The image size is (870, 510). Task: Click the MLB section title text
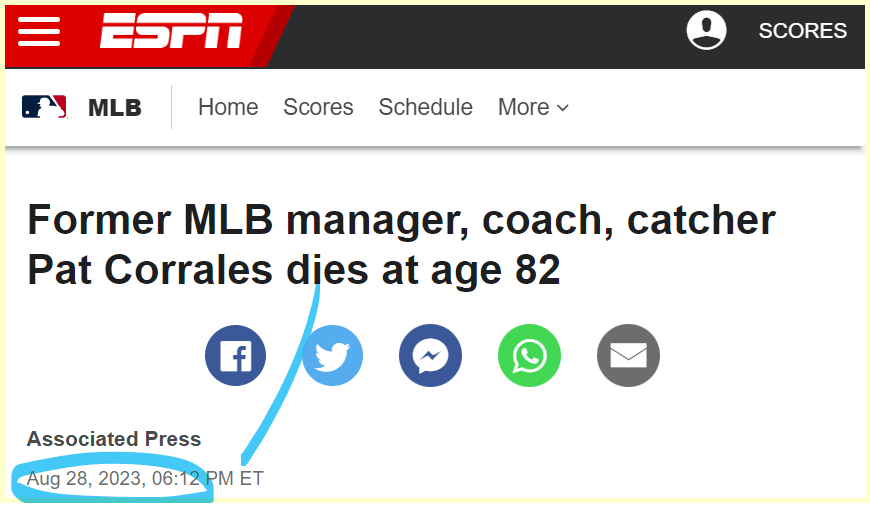tap(115, 108)
